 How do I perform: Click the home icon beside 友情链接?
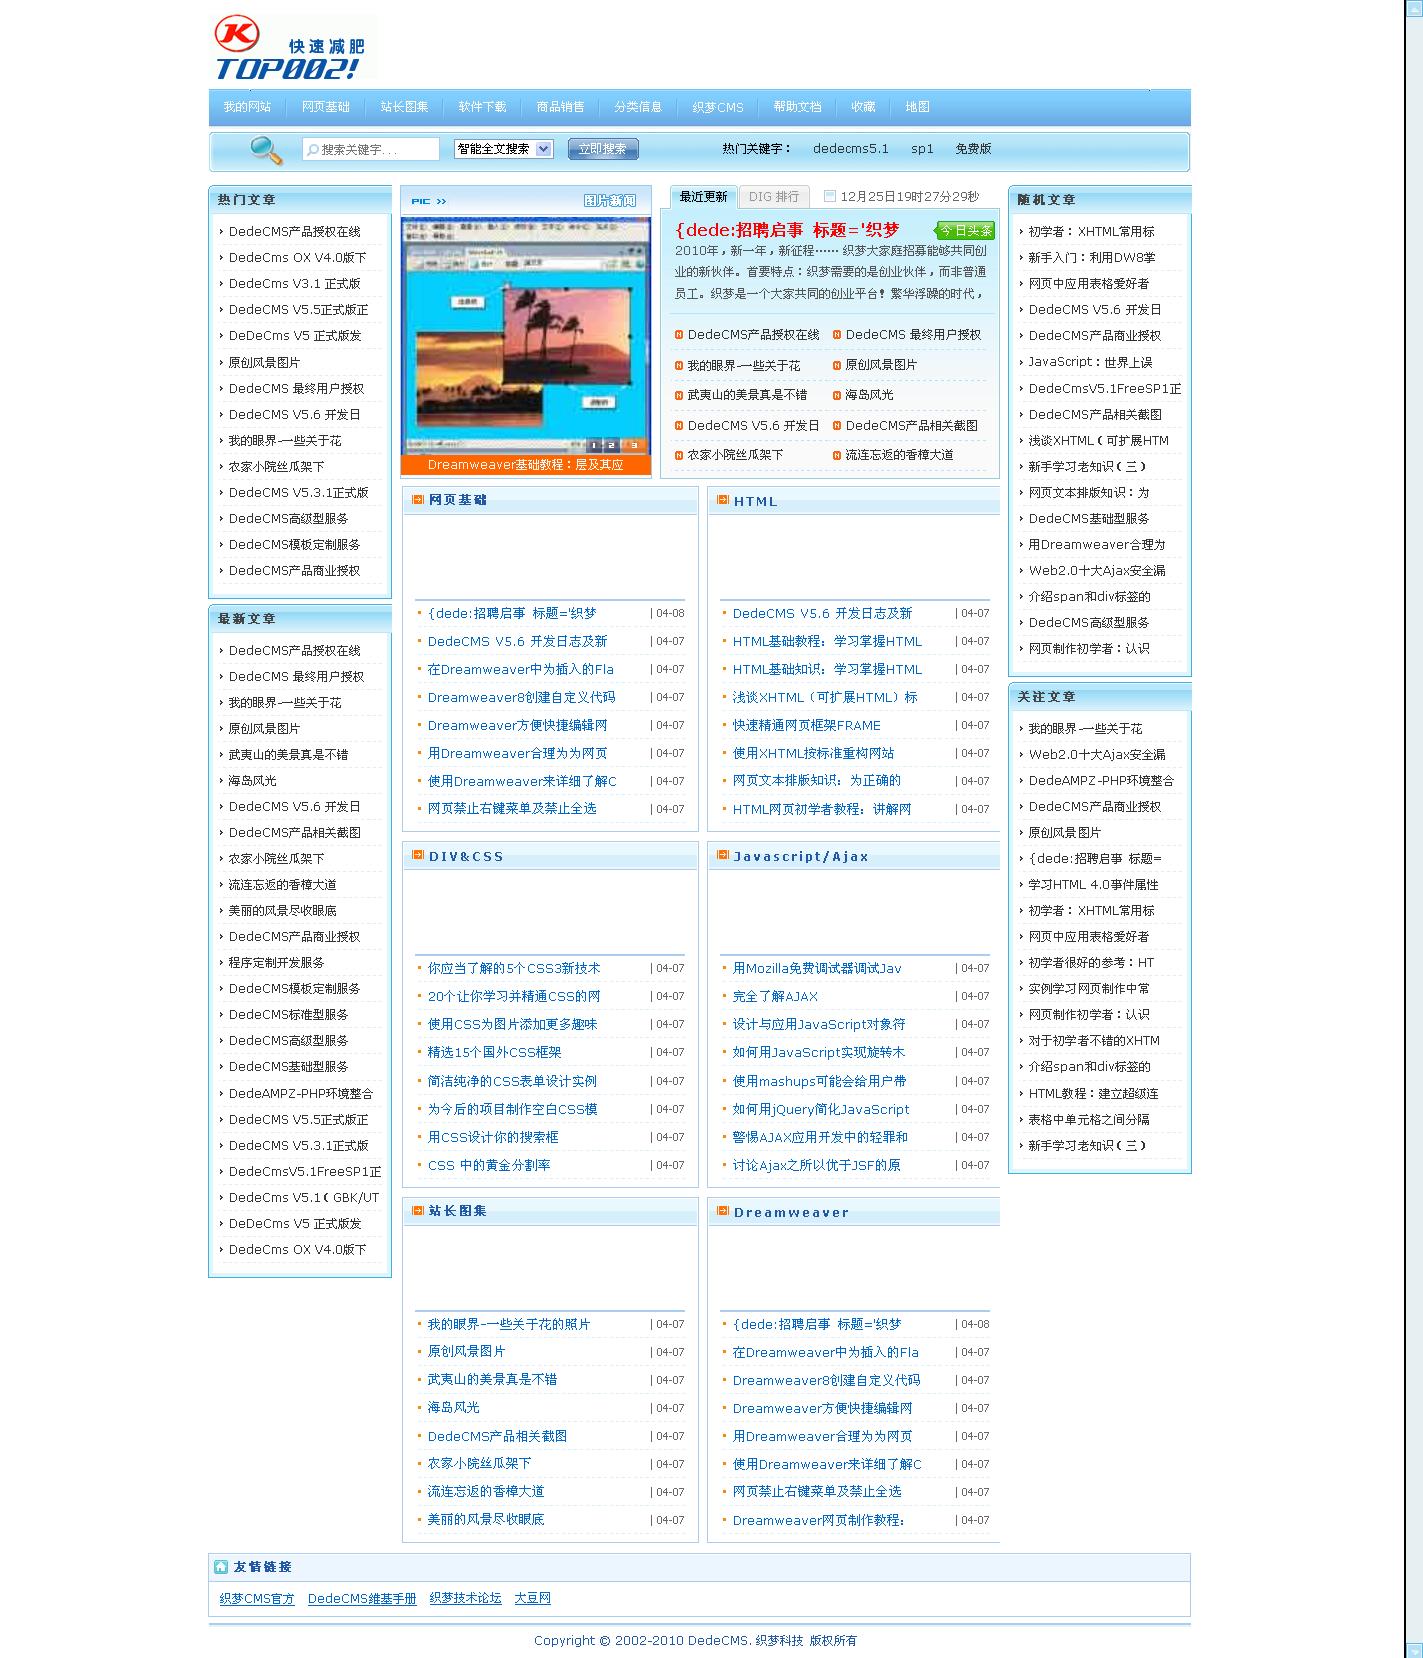(x=221, y=1567)
